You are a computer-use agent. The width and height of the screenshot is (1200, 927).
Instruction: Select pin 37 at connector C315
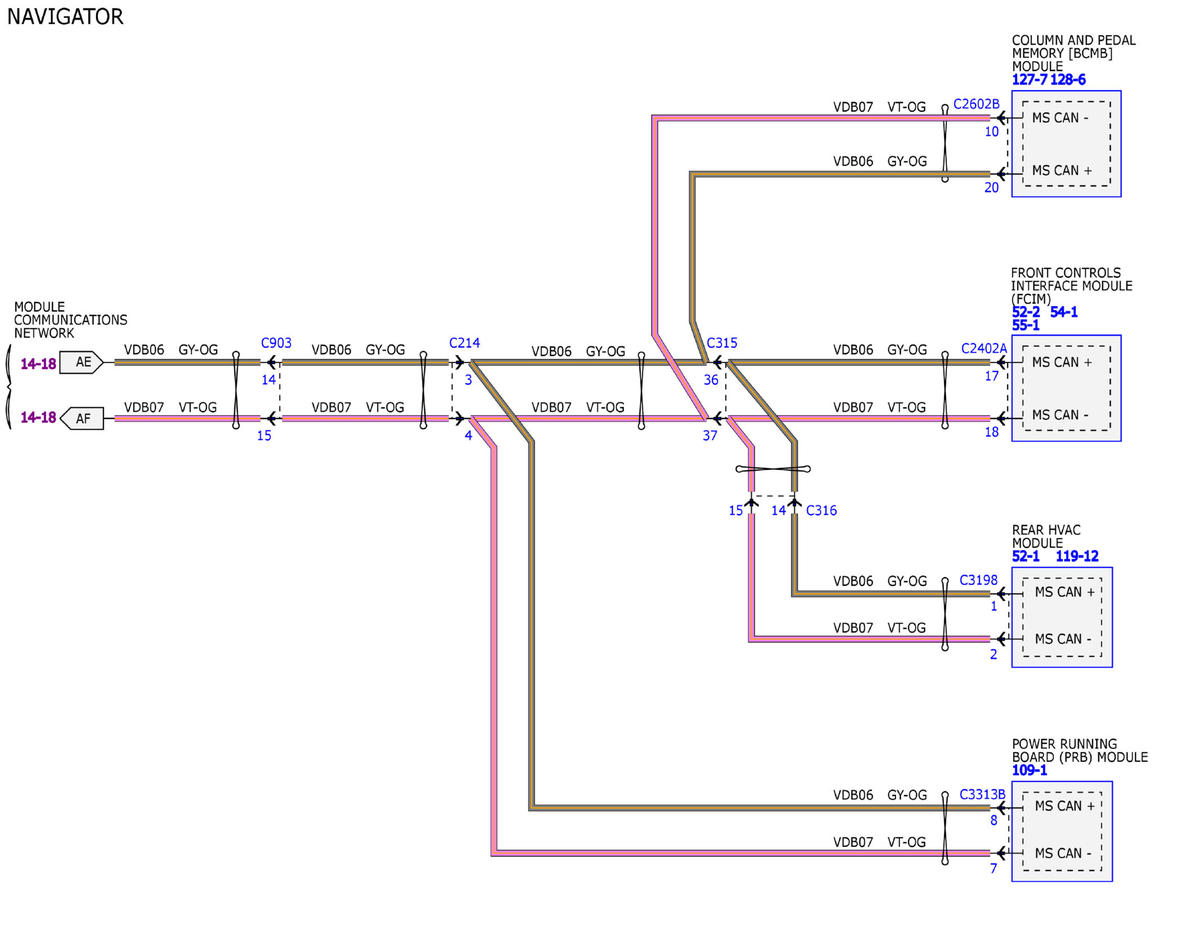click(710, 435)
